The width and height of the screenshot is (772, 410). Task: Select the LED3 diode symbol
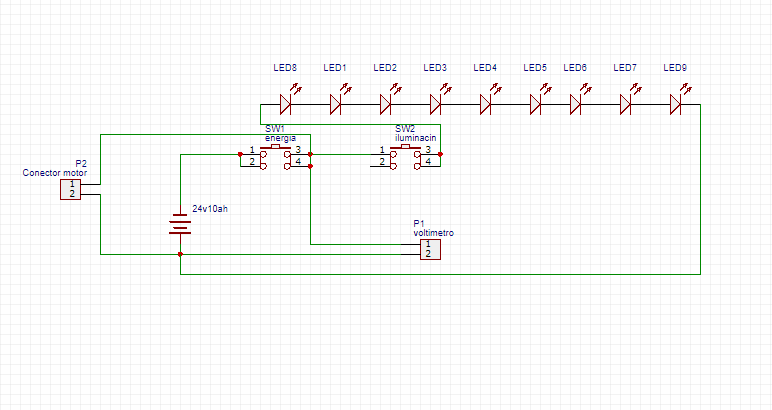pos(435,103)
